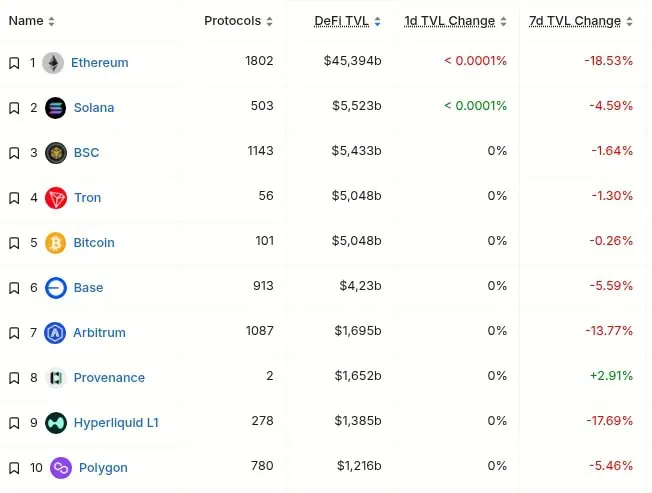Click the Ethereum chain logo icon
652x493 pixels.
[x=53, y=62]
